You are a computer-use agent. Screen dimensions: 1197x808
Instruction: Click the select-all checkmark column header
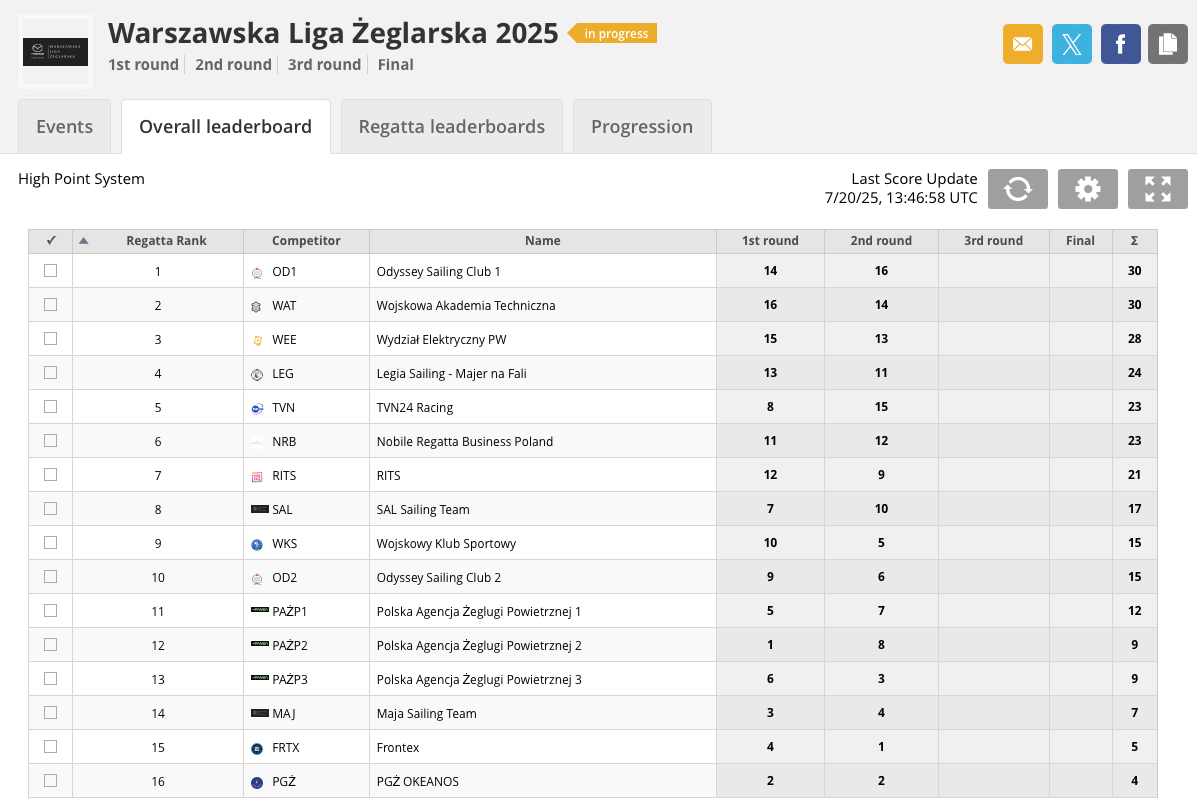51,241
